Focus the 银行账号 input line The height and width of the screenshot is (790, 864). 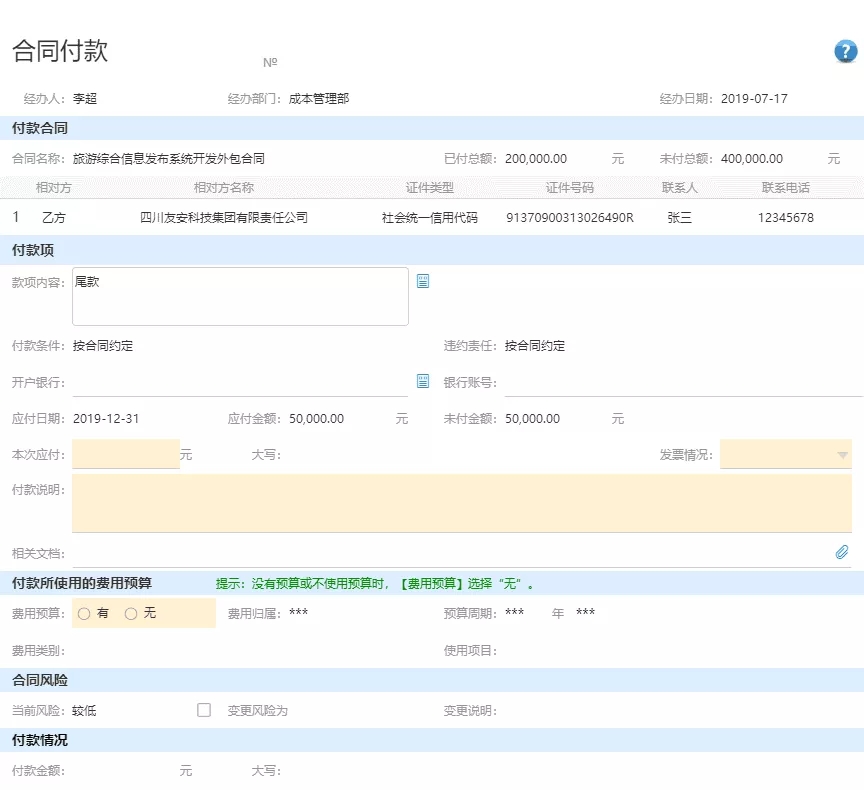[683, 382]
